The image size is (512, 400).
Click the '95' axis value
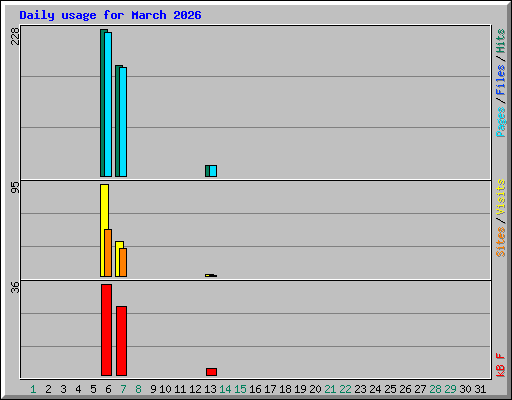15,188
